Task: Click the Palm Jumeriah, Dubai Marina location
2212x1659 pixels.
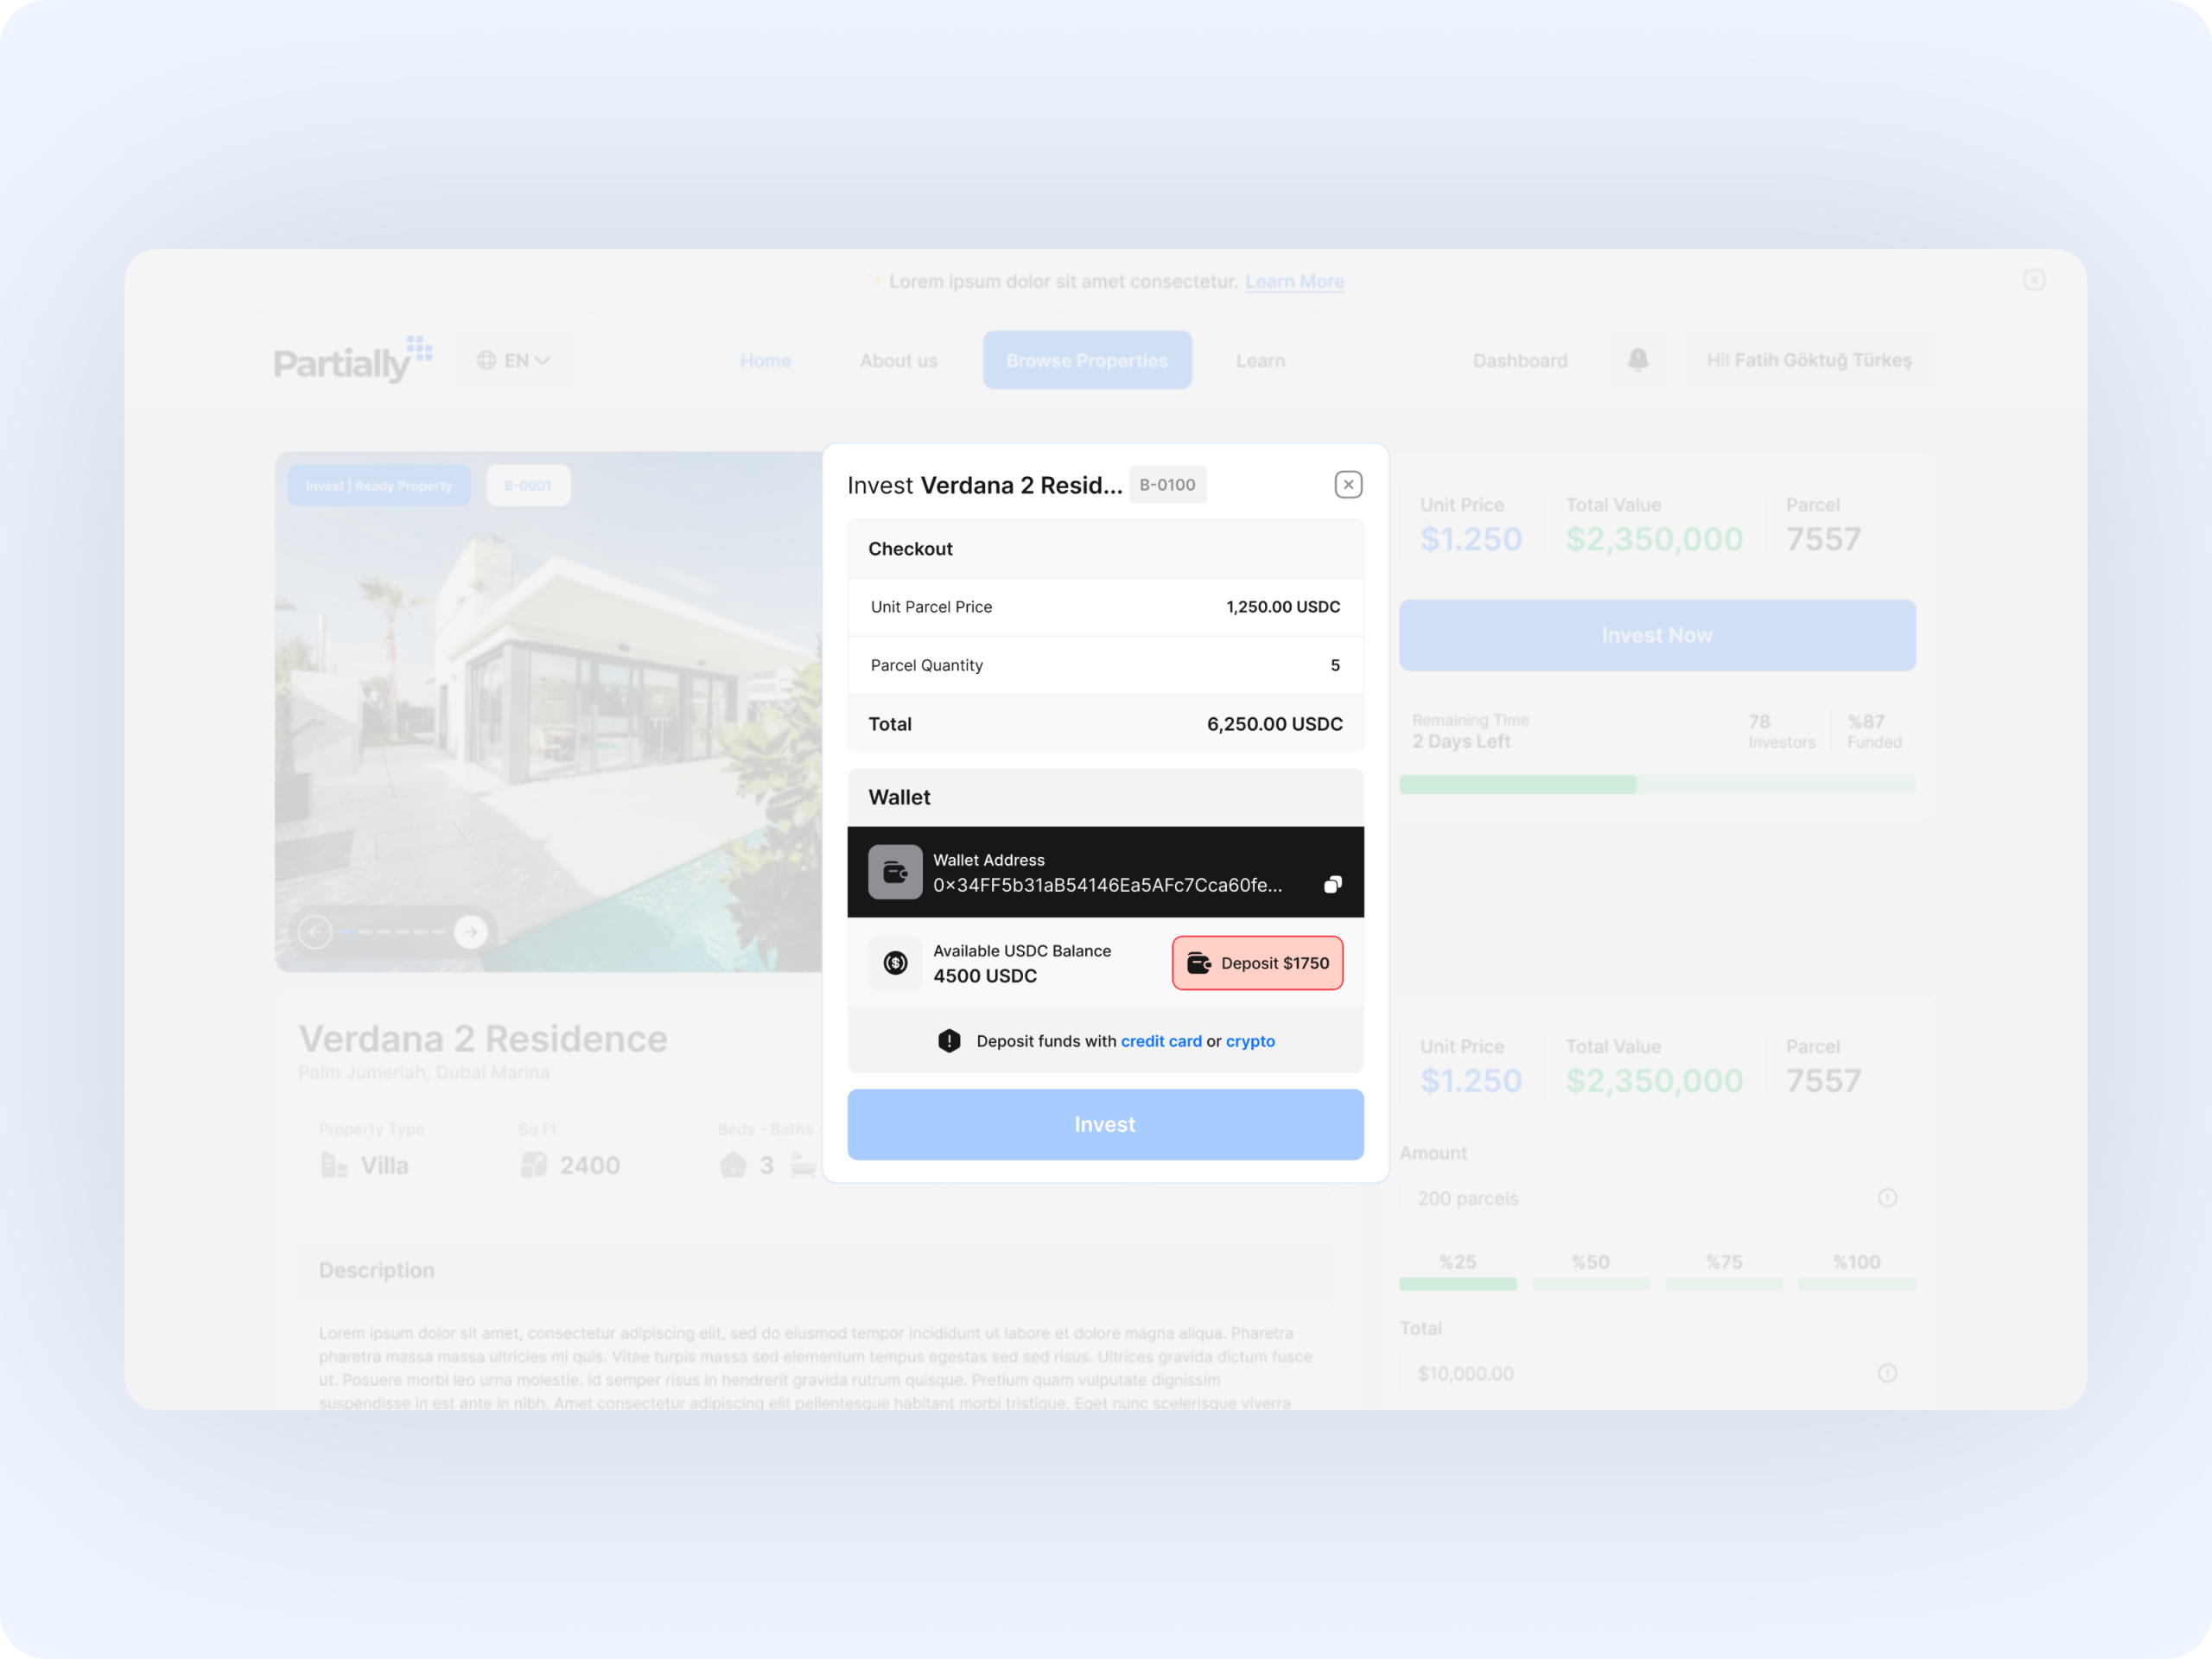Action: (423, 1073)
